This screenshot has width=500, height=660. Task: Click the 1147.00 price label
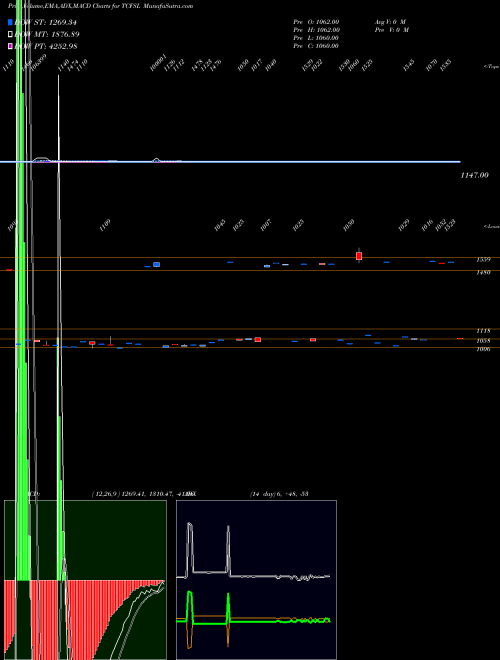point(474,175)
